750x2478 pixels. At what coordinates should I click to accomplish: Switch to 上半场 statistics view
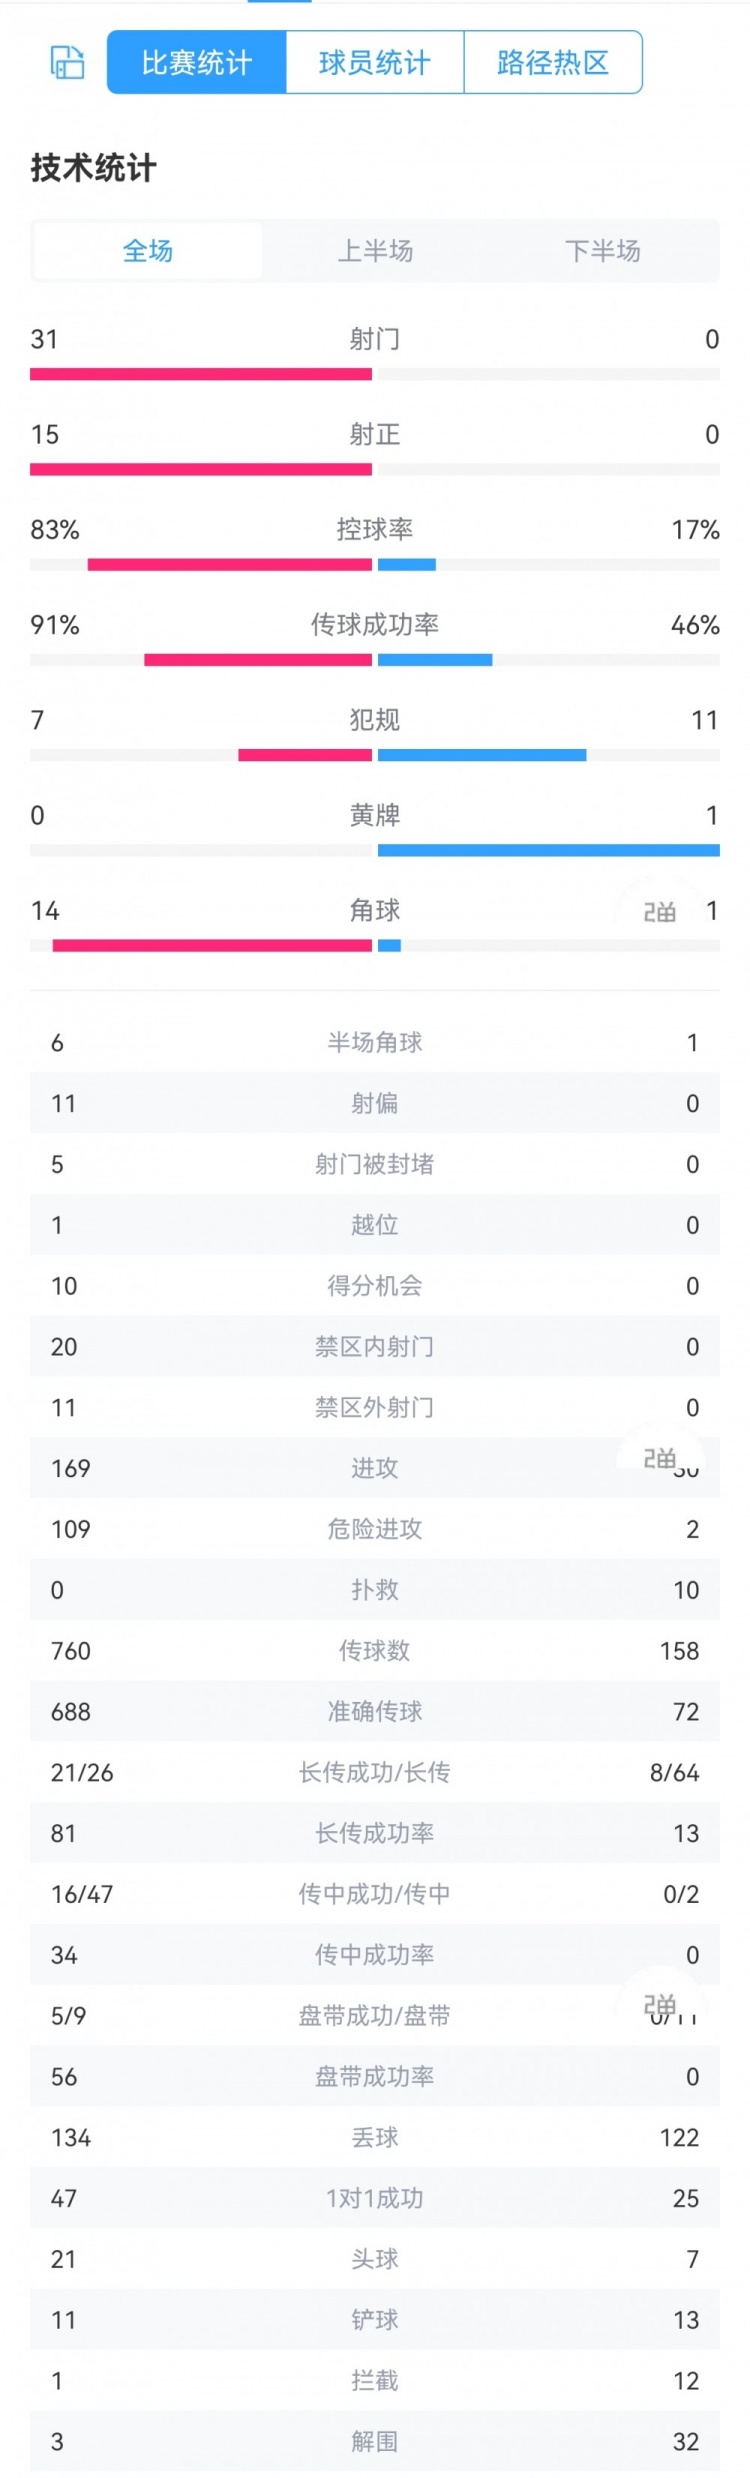pos(375,252)
